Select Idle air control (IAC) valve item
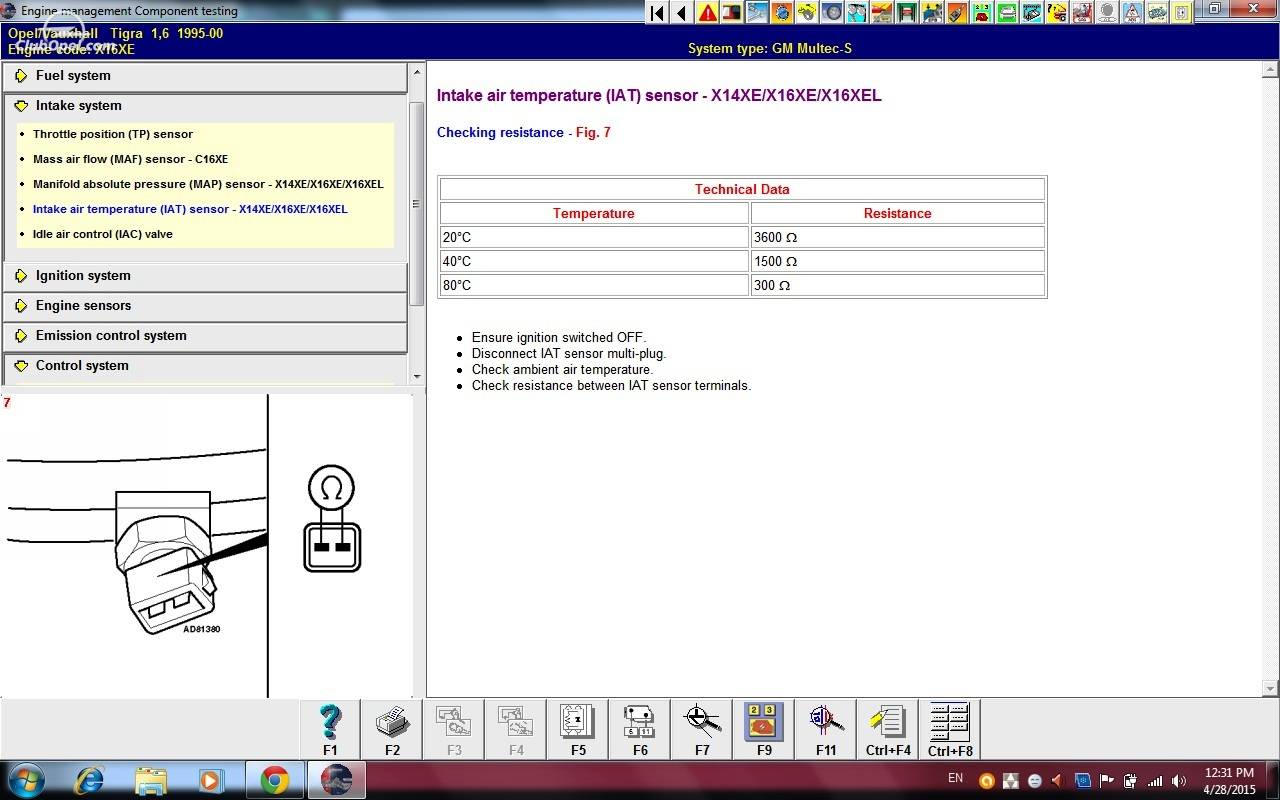The height and width of the screenshot is (800, 1280). (103, 234)
